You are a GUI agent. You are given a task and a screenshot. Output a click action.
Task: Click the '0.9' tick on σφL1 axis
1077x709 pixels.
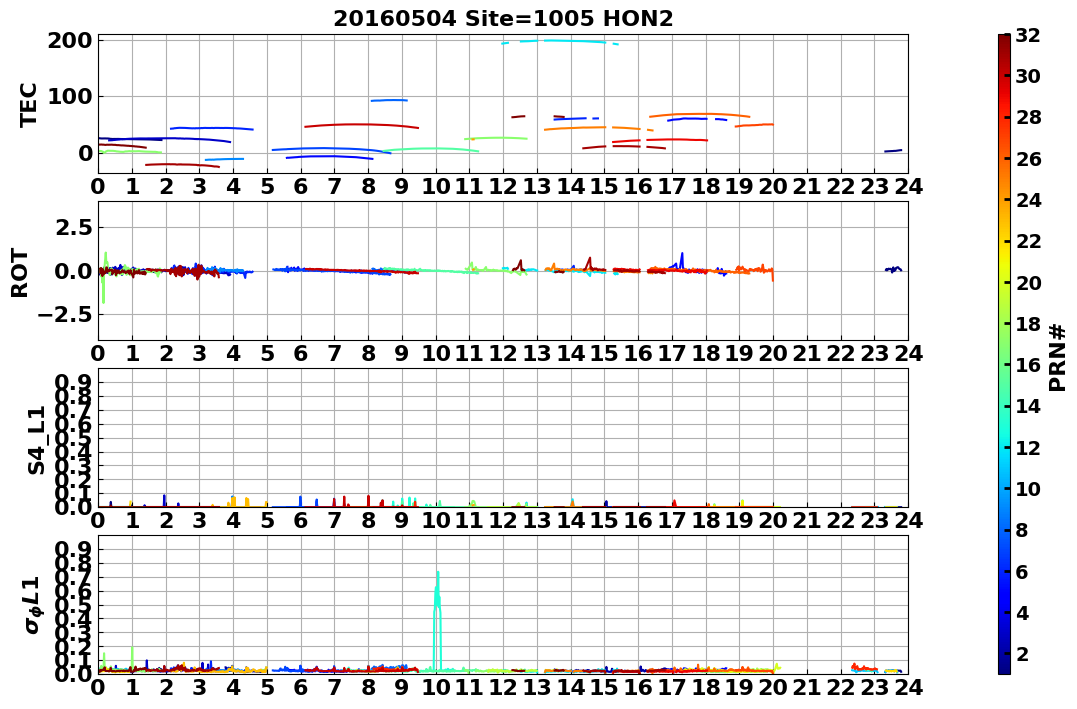pyautogui.click(x=71, y=548)
